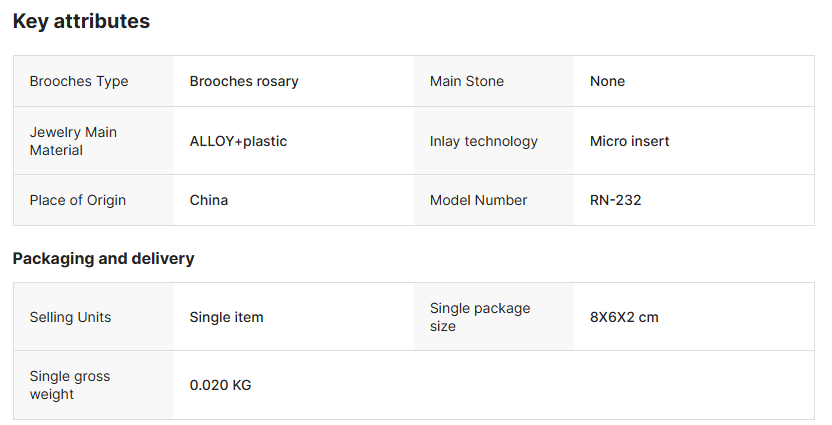The width and height of the screenshot is (832, 425).
Task: Click the Brooches Type label cell
Action: point(79,81)
